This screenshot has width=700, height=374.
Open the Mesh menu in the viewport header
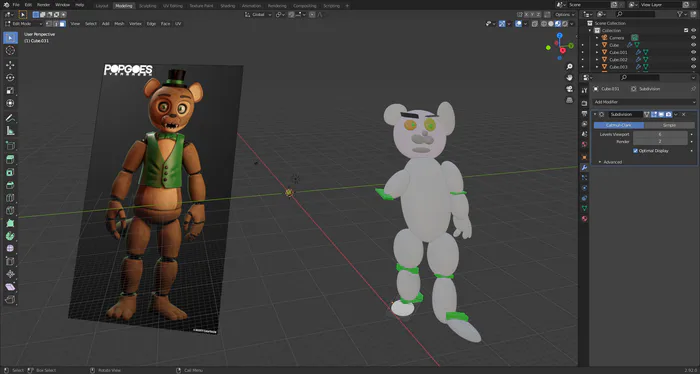tap(119, 24)
